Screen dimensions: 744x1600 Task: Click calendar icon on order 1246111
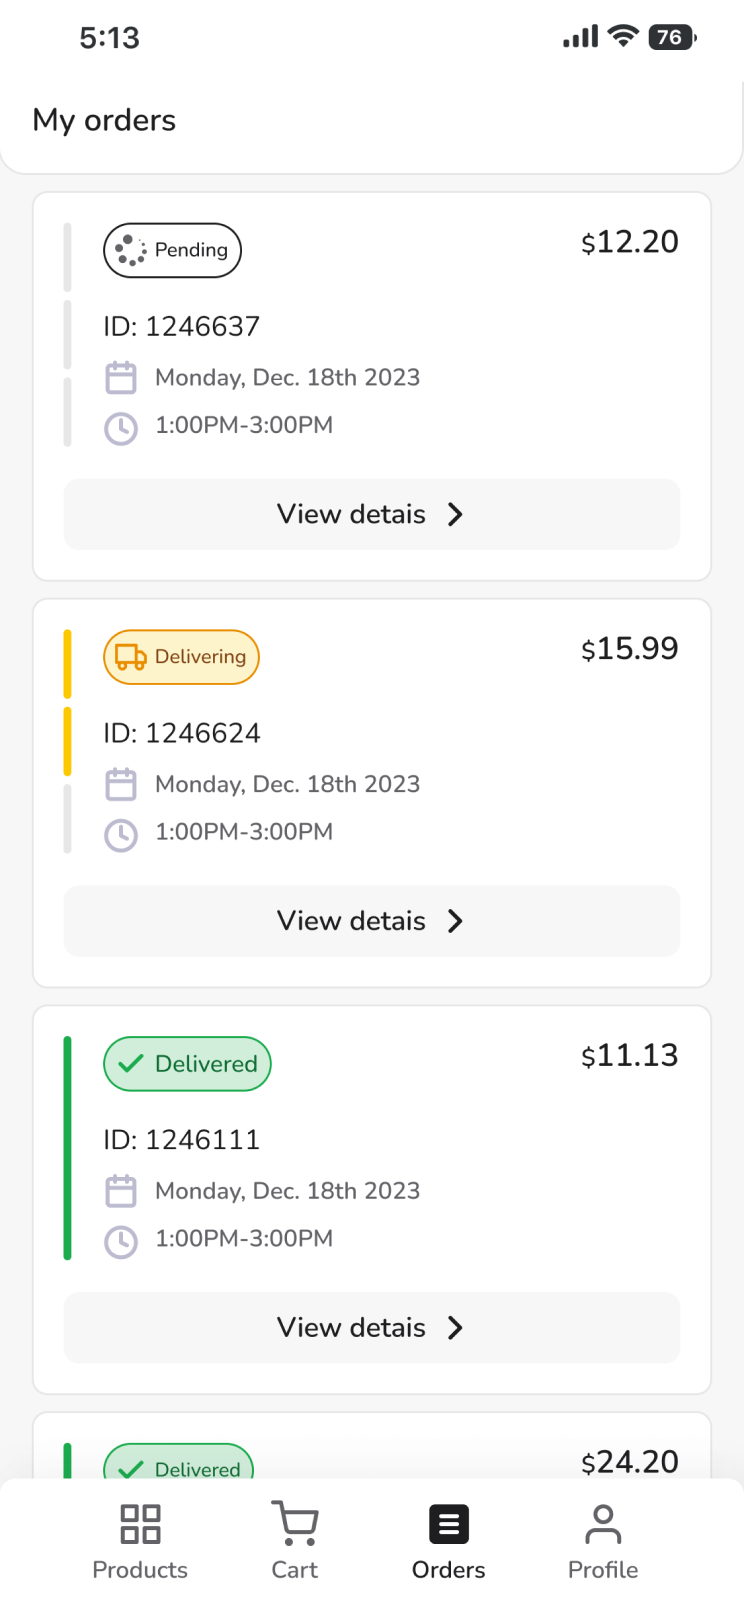point(121,1191)
